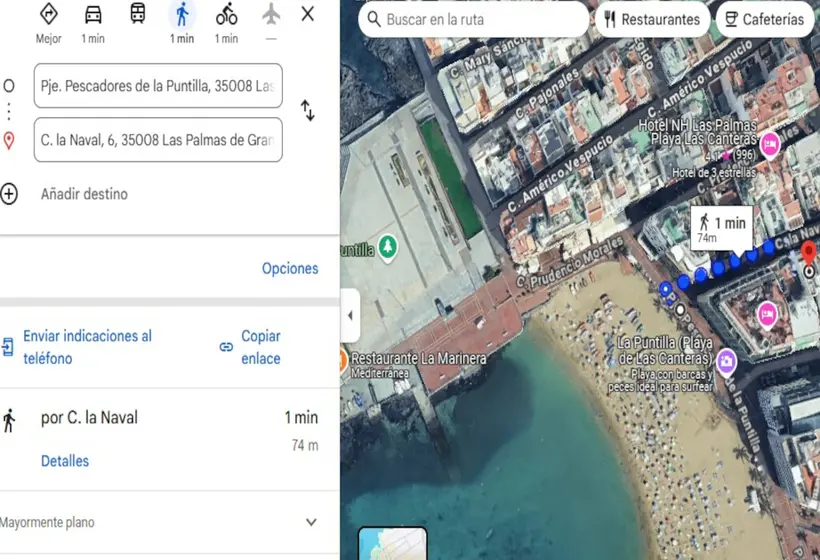Switch to driving mode car icon
820x560 pixels.
[93, 15]
